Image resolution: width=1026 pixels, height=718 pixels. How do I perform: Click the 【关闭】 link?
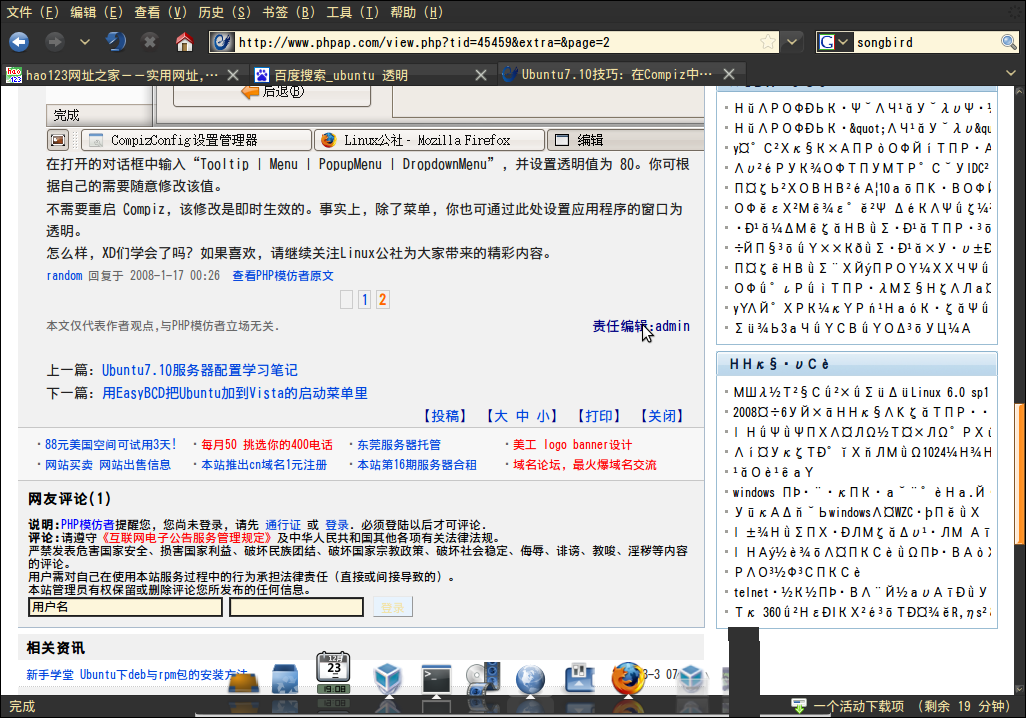[662, 416]
